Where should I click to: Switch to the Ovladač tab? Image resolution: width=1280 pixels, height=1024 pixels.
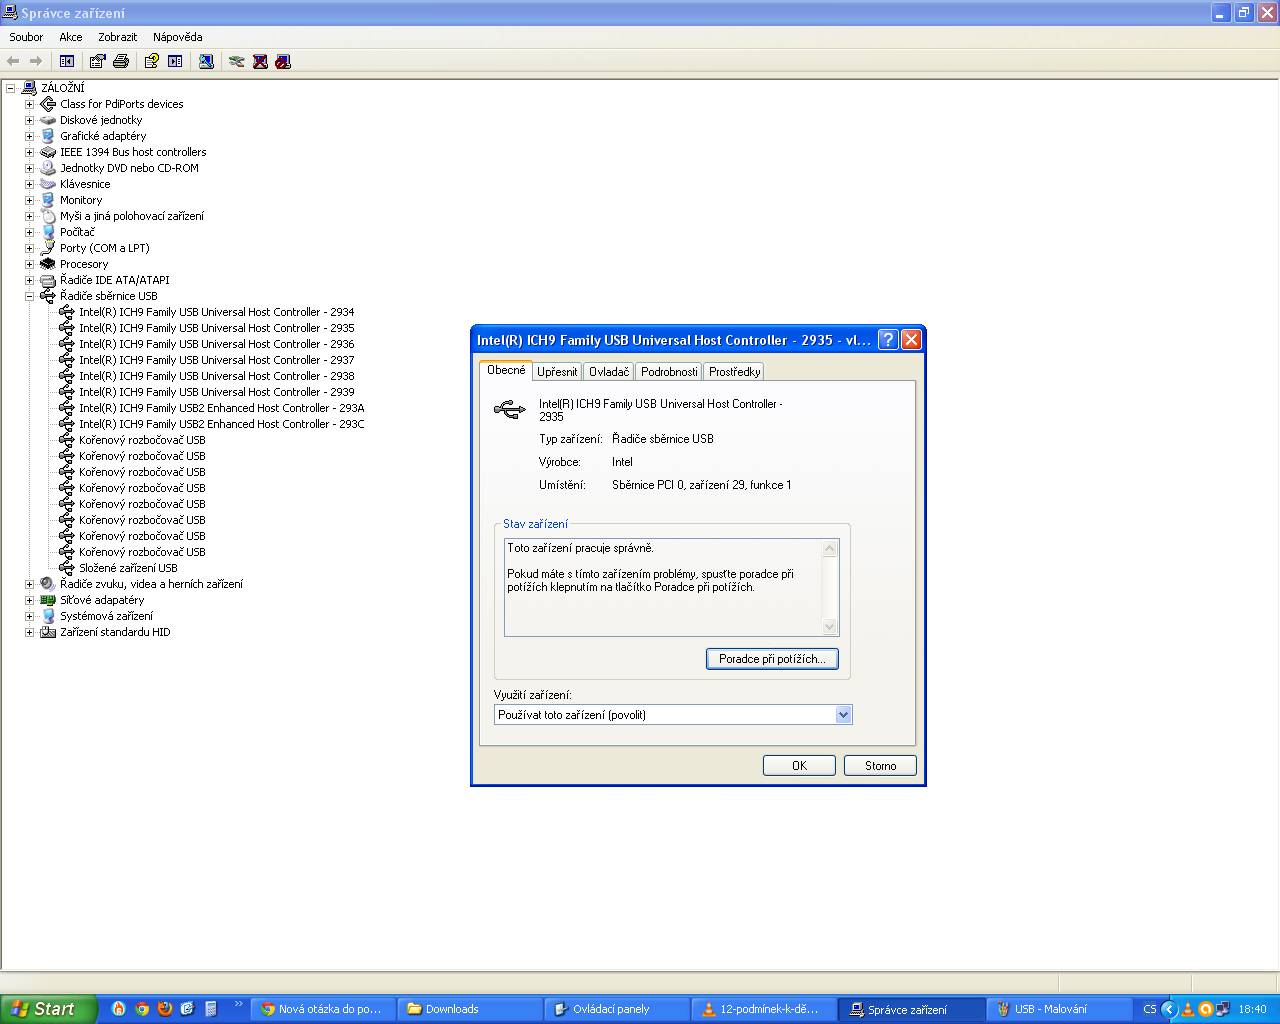pyautogui.click(x=609, y=372)
